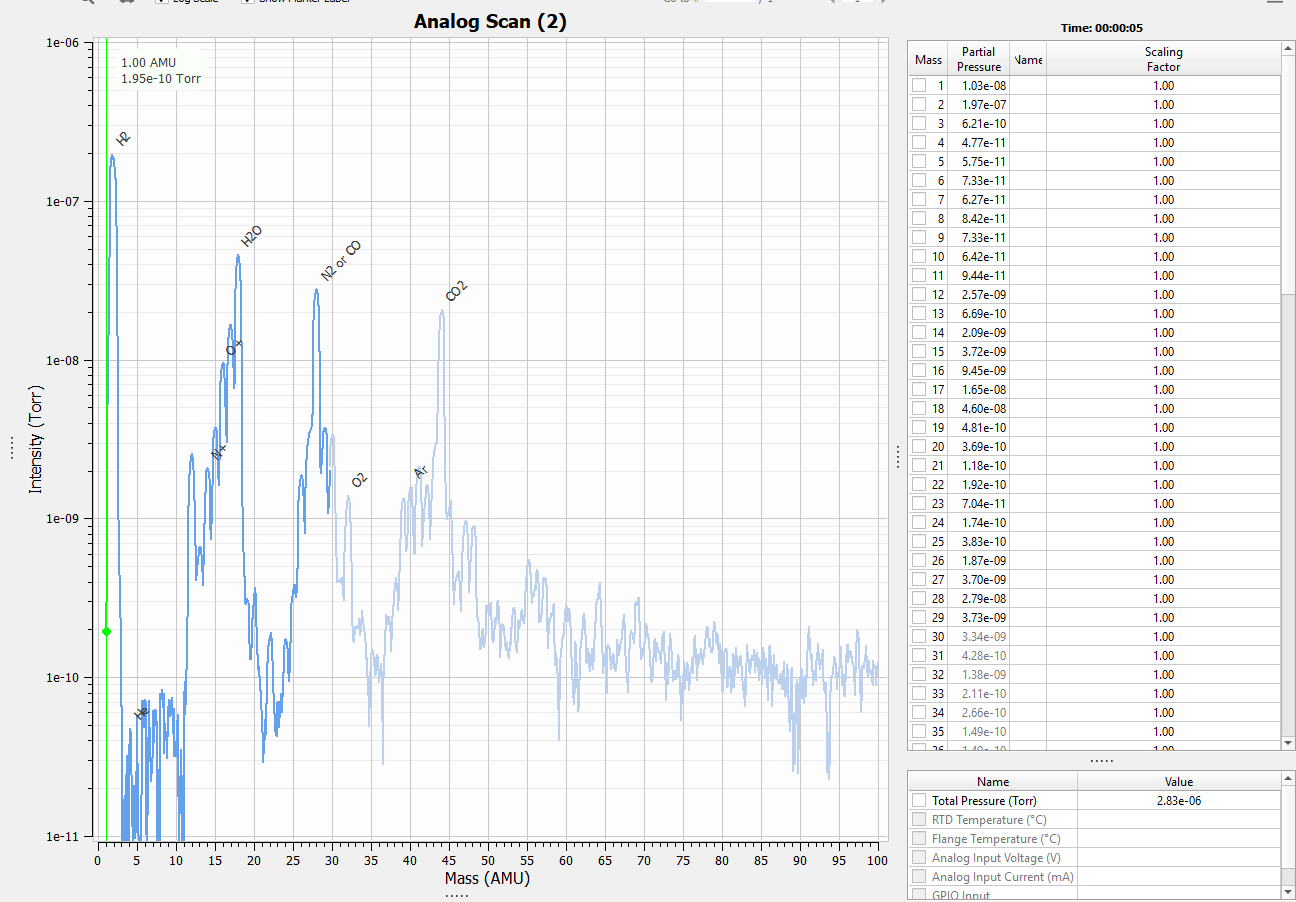1296x902 pixels.
Task: Select the green diamond marker on cursor line
Action: tap(107, 631)
